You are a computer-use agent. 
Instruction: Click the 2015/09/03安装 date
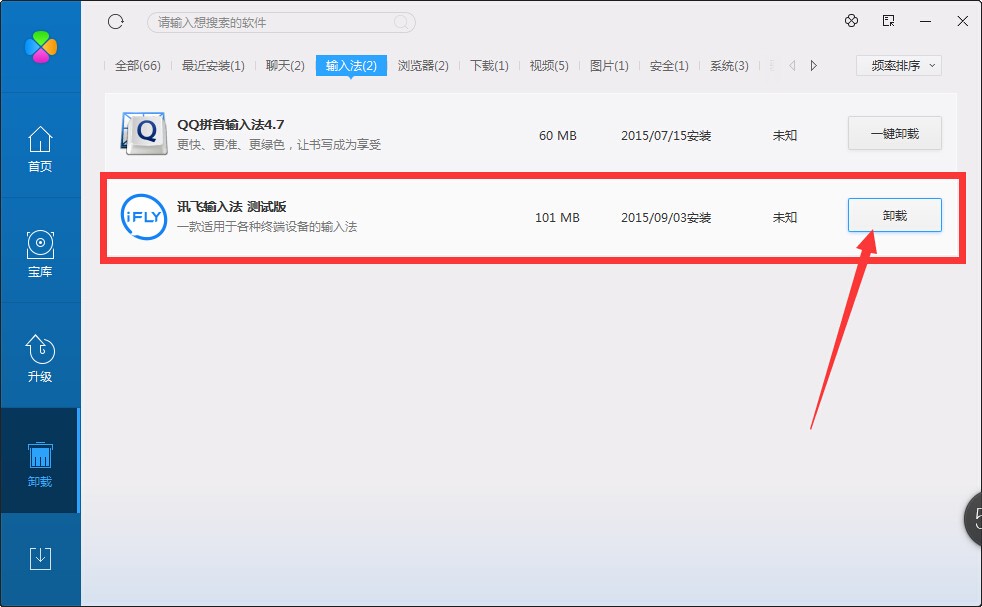(666, 217)
